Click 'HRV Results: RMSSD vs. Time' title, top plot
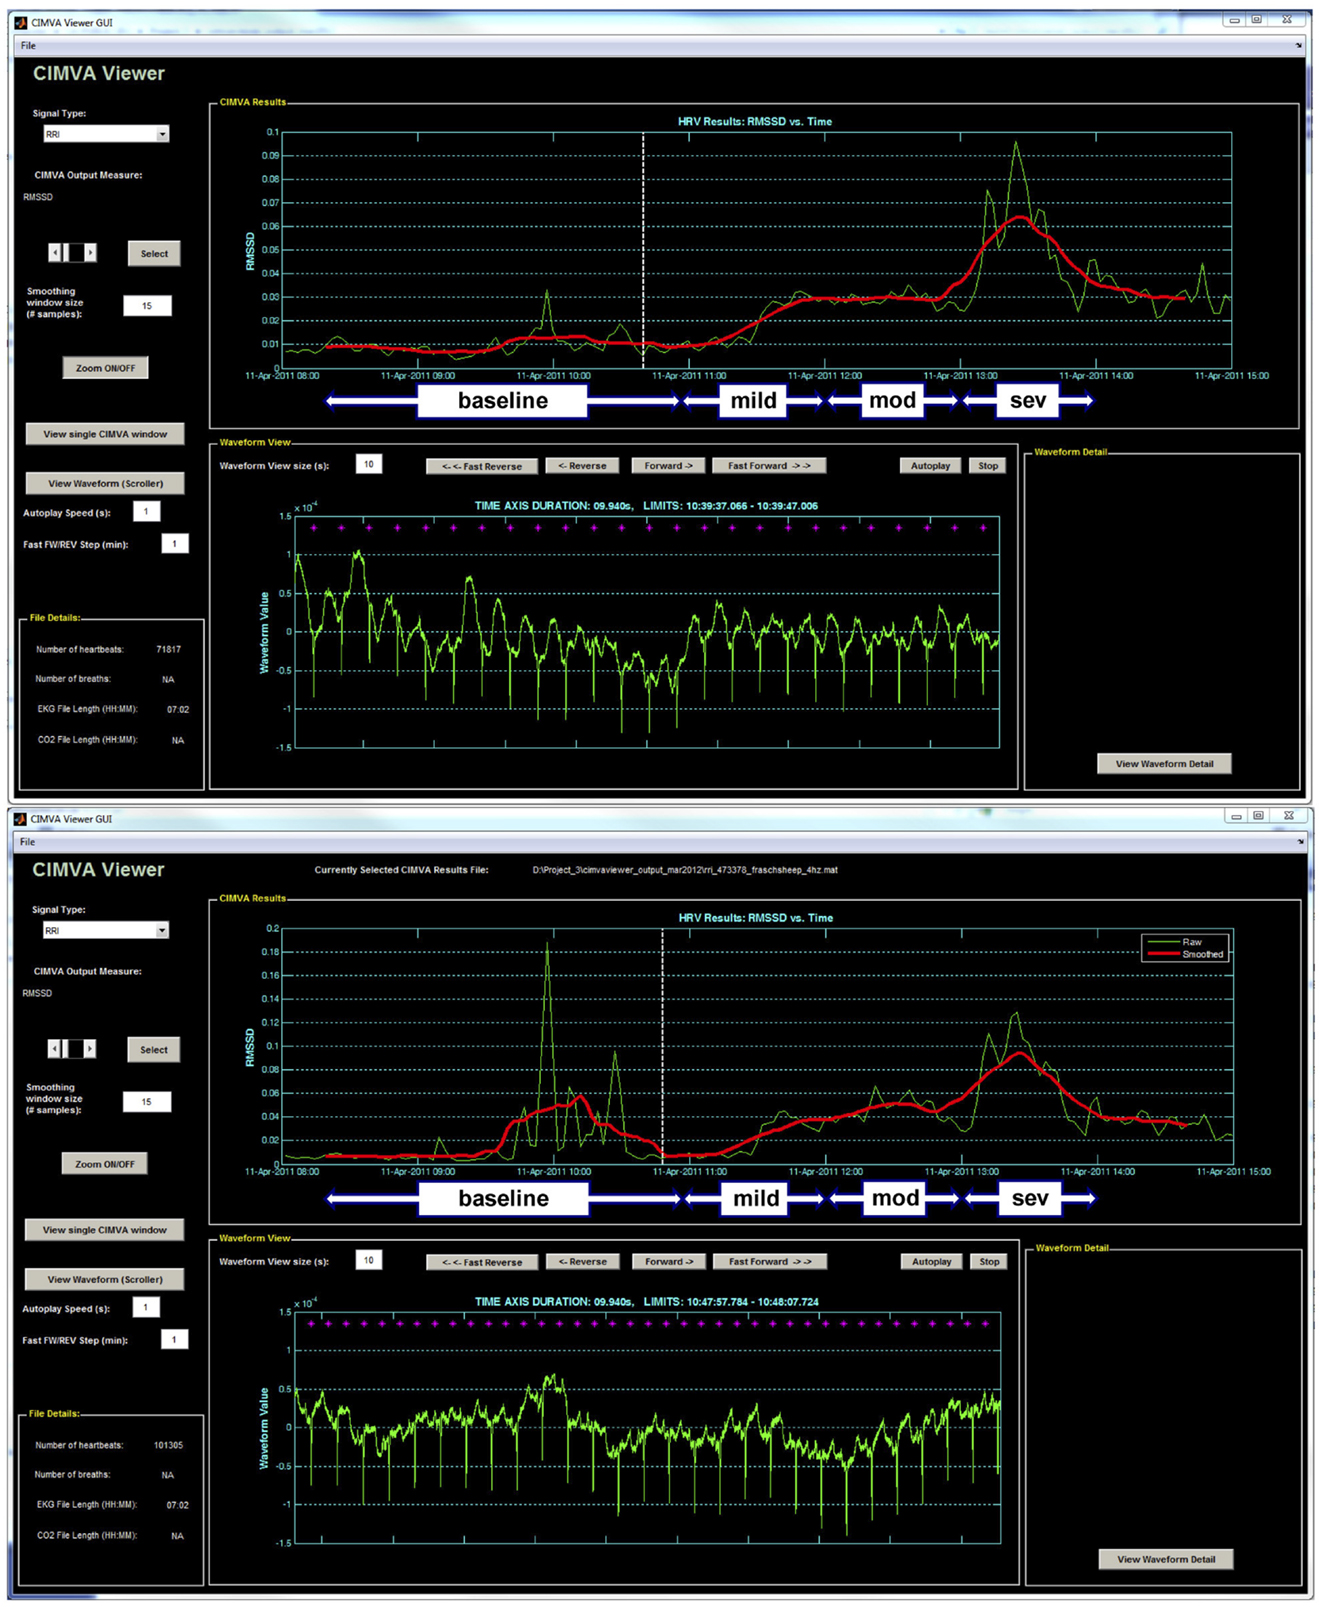 pos(755,122)
